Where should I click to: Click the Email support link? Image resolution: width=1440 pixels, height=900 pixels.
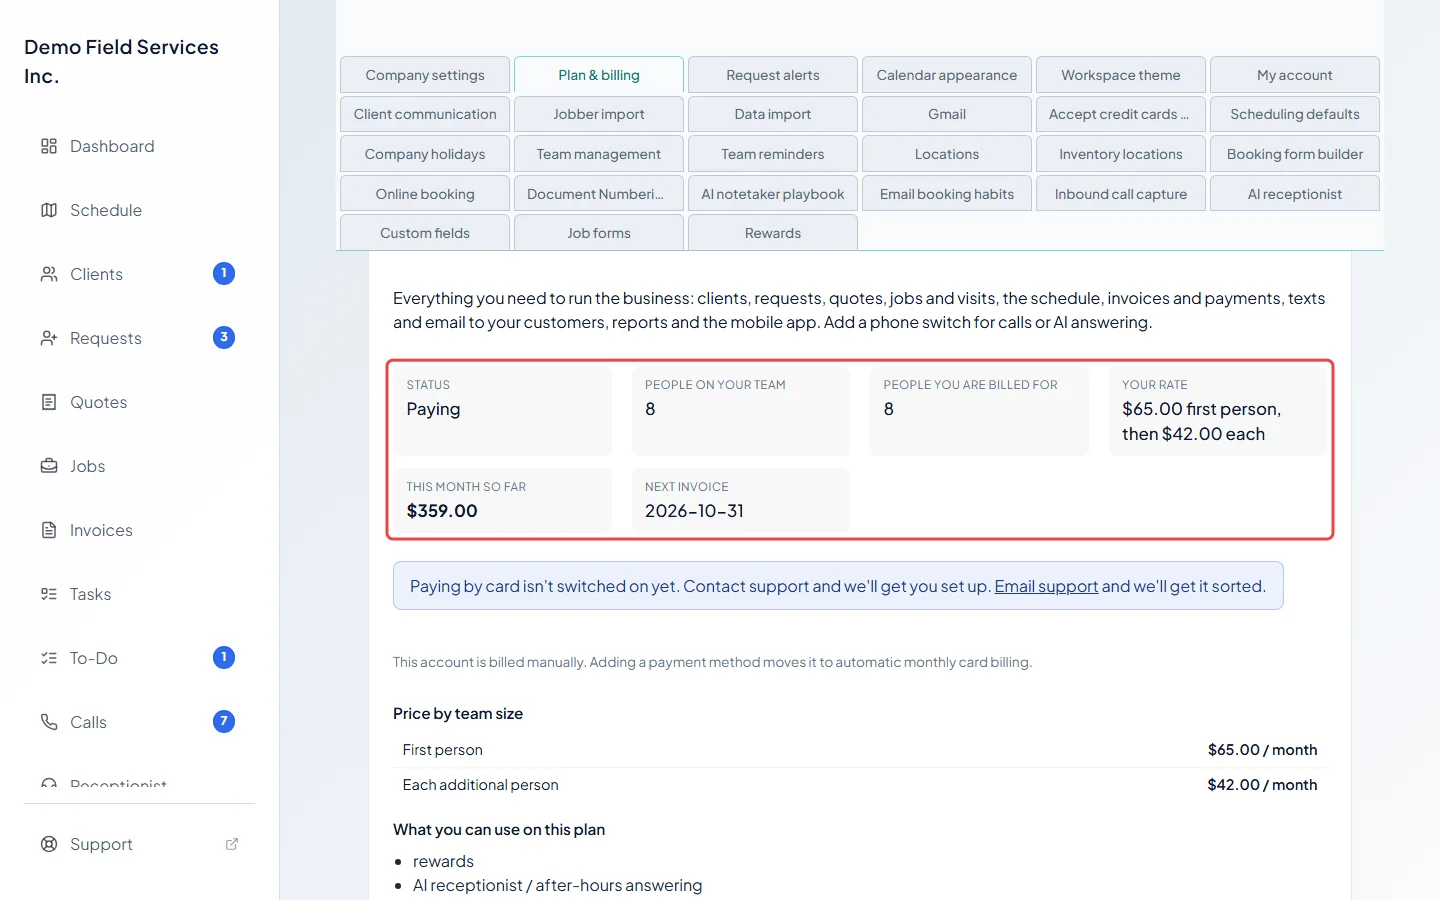[x=1046, y=586]
